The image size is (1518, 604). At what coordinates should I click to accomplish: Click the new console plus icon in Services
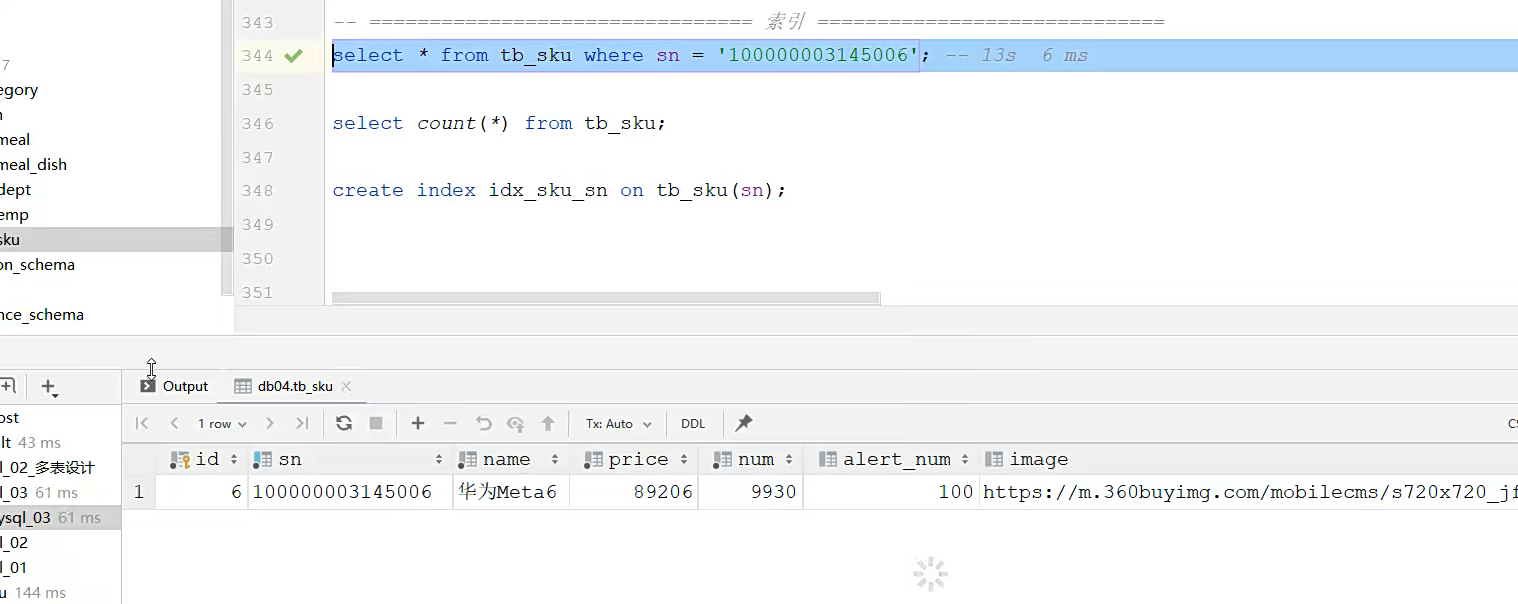[7, 386]
